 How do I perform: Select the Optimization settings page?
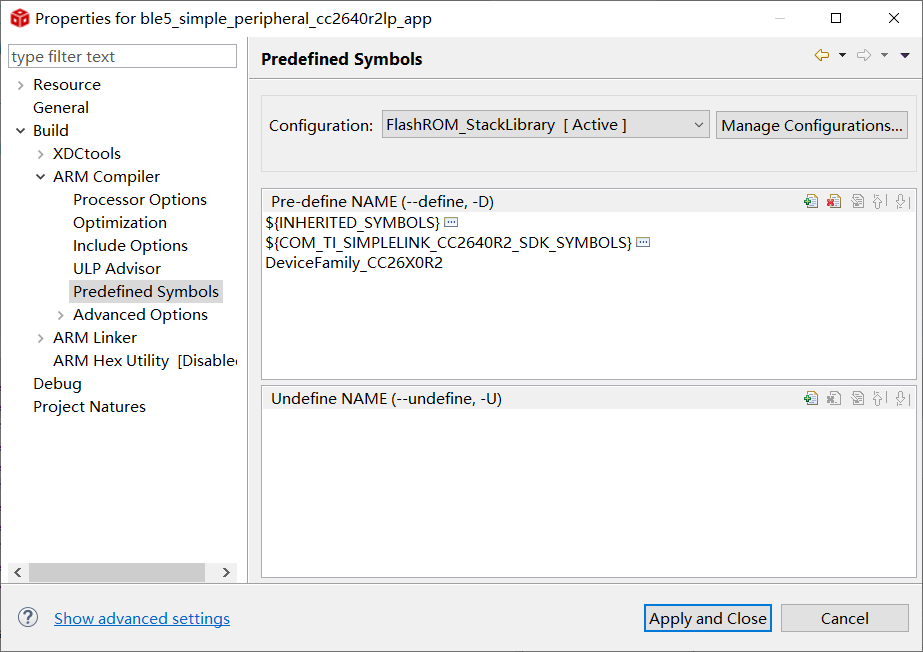pyautogui.click(x=120, y=223)
